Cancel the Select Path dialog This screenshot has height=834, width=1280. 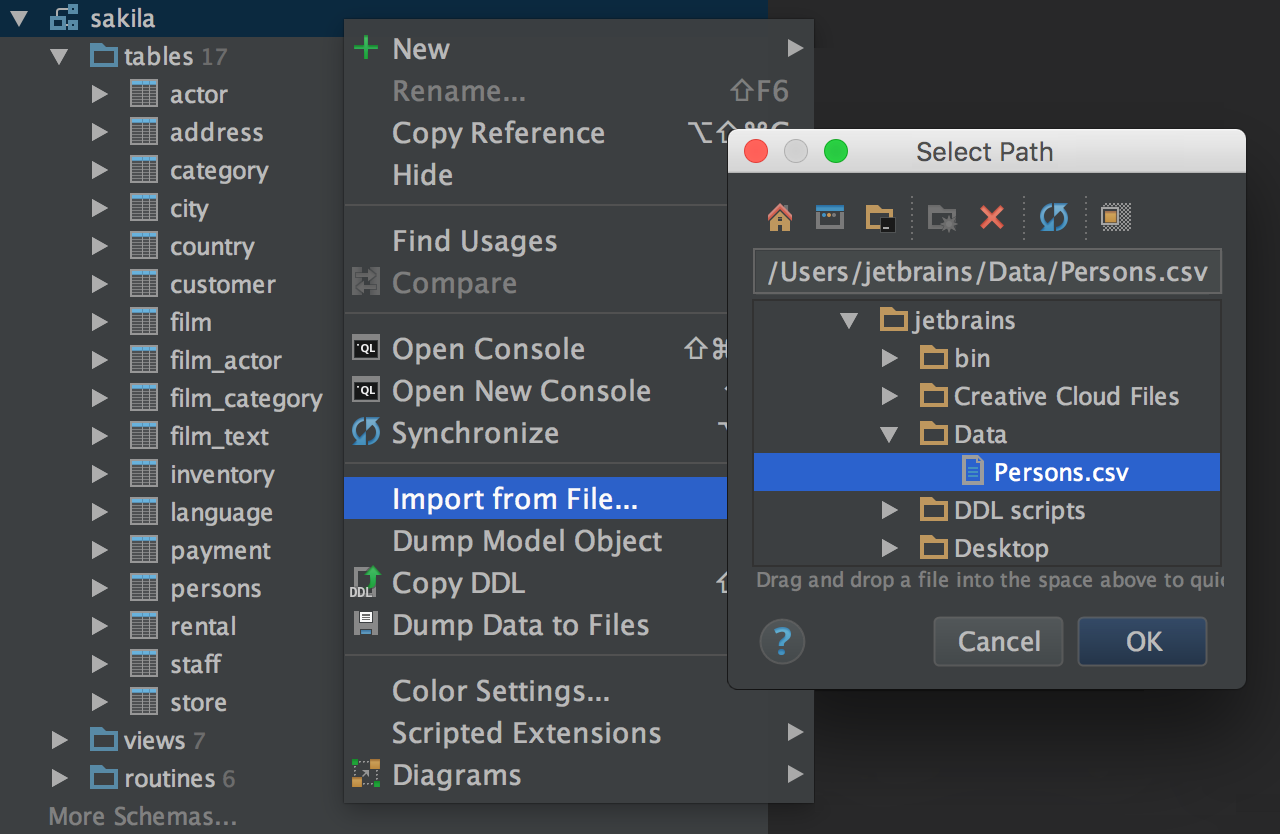(x=998, y=641)
